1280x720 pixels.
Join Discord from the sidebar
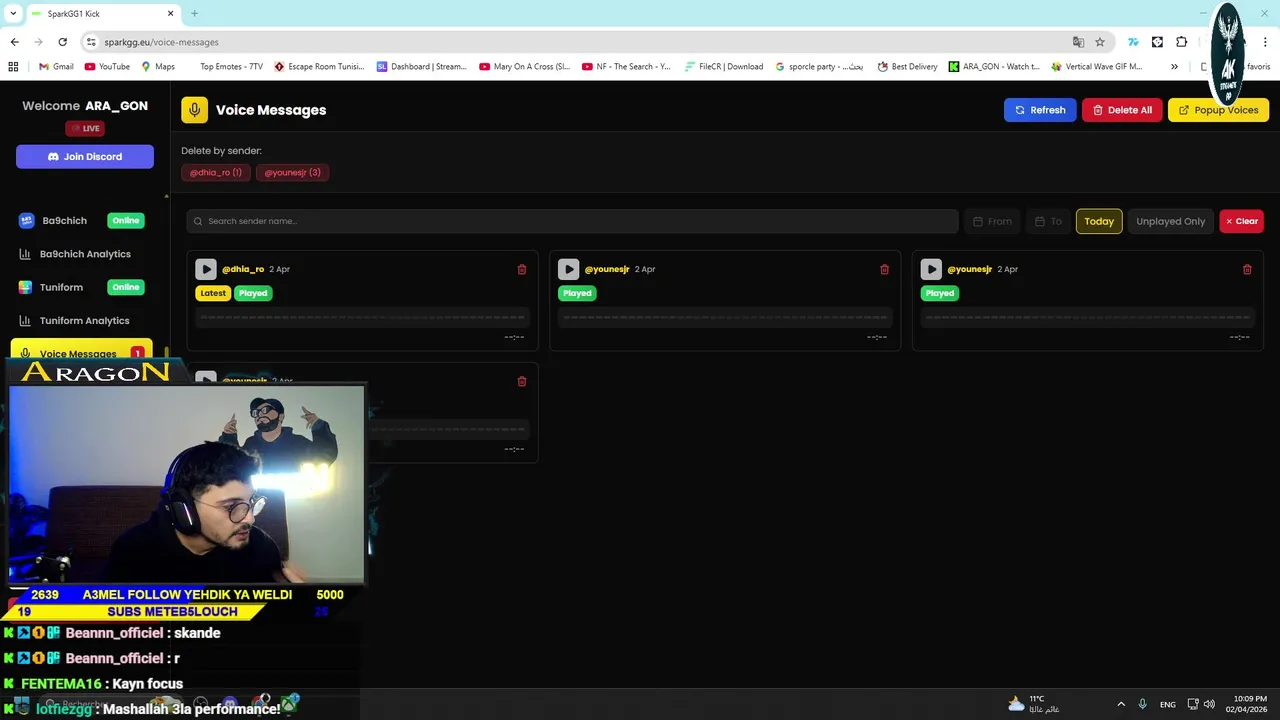(x=85, y=157)
